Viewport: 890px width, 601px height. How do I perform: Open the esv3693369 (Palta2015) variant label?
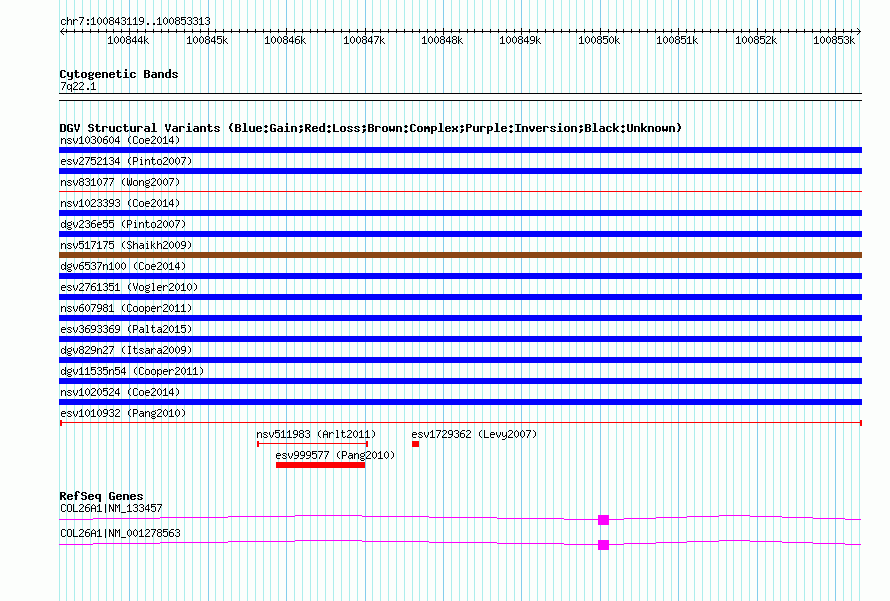125,329
